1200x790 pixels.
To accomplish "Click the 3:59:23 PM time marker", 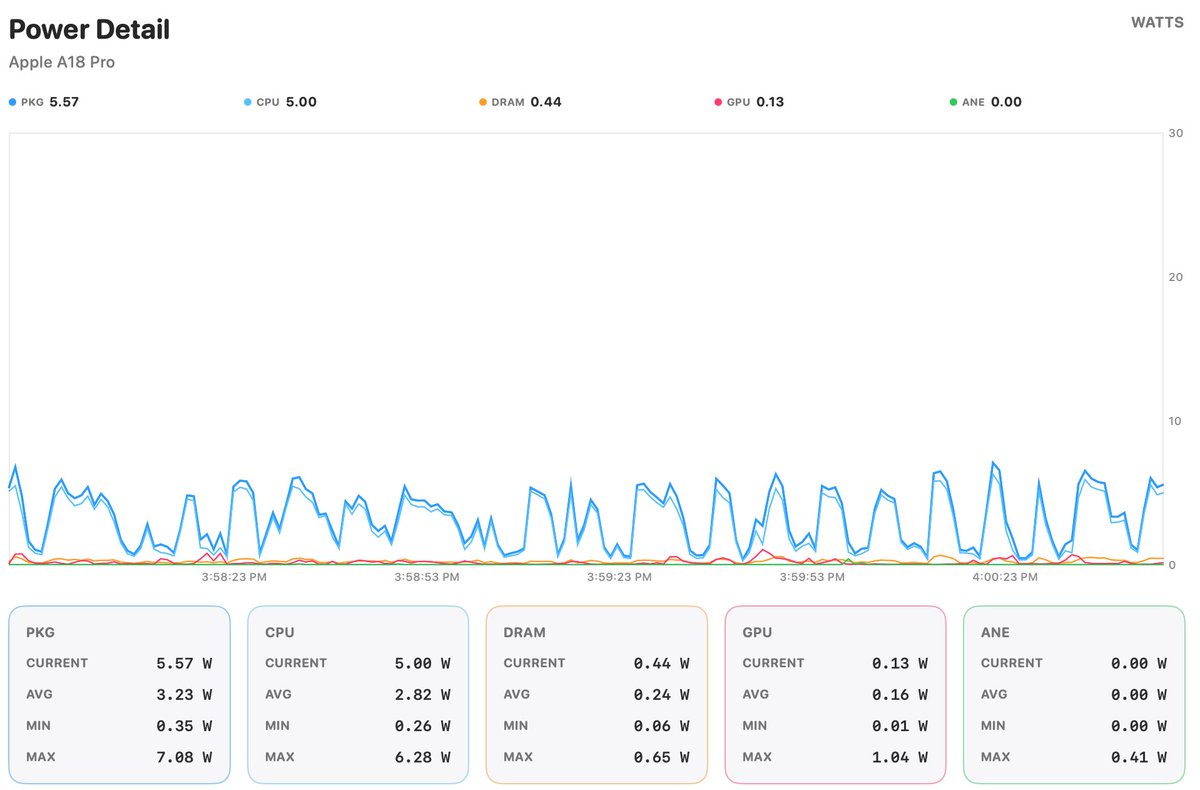I will pyautogui.click(x=620, y=577).
